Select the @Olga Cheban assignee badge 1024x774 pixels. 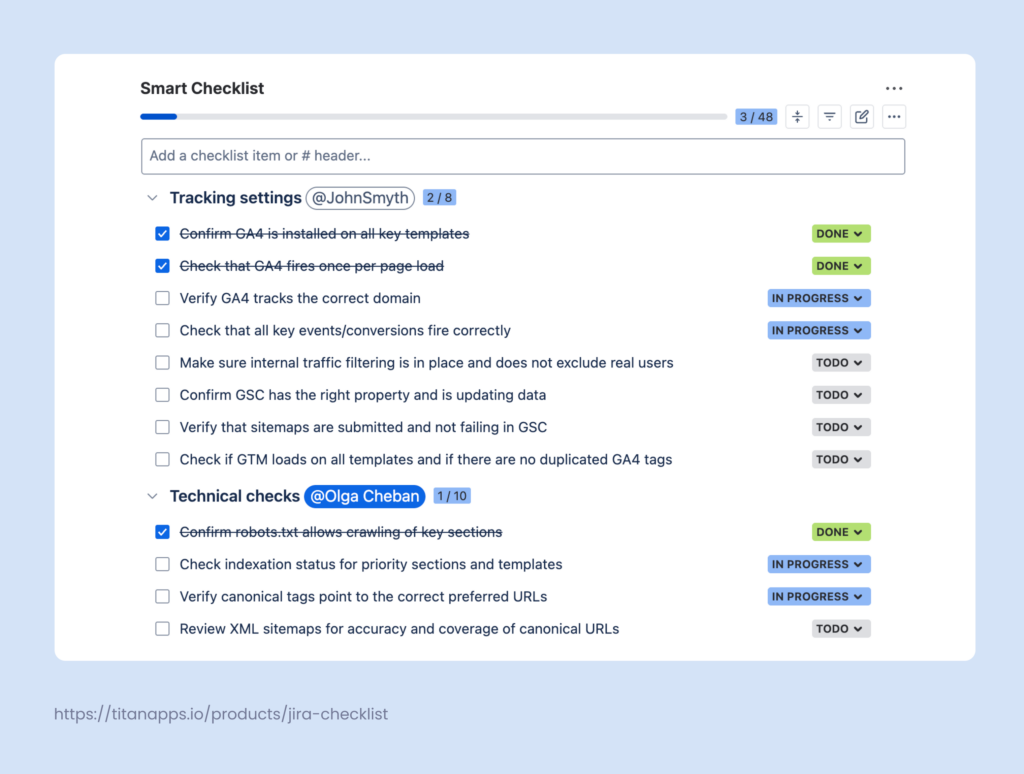(364, 496)
